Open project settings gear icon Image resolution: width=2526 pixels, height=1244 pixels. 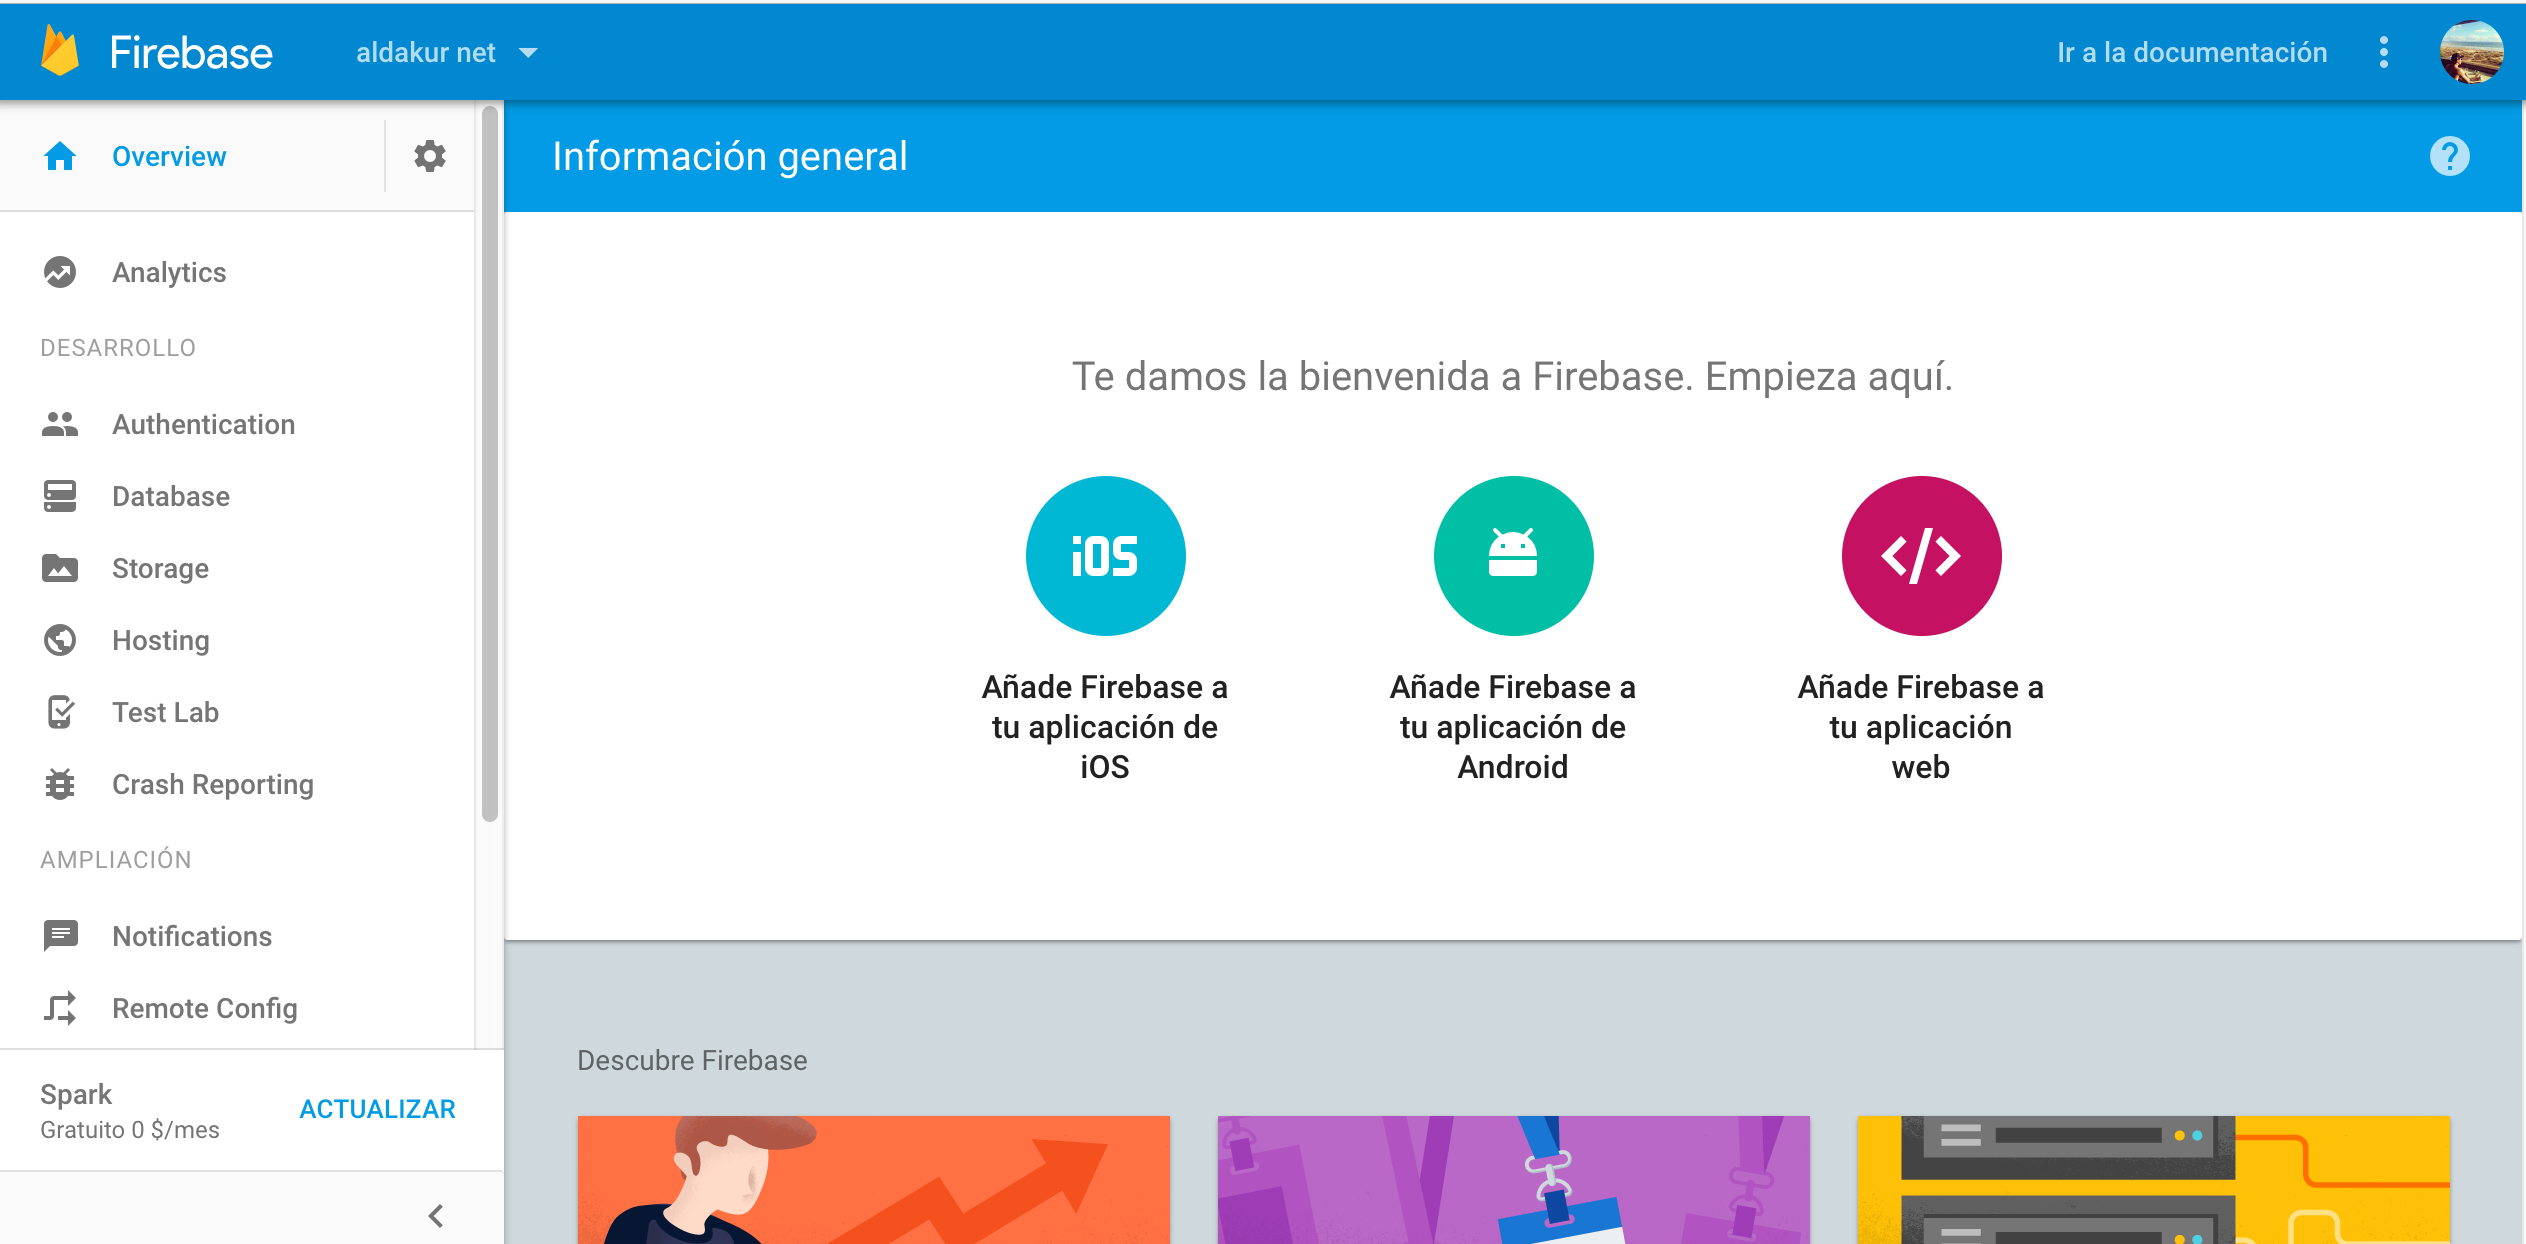click(x=430, y=156)
